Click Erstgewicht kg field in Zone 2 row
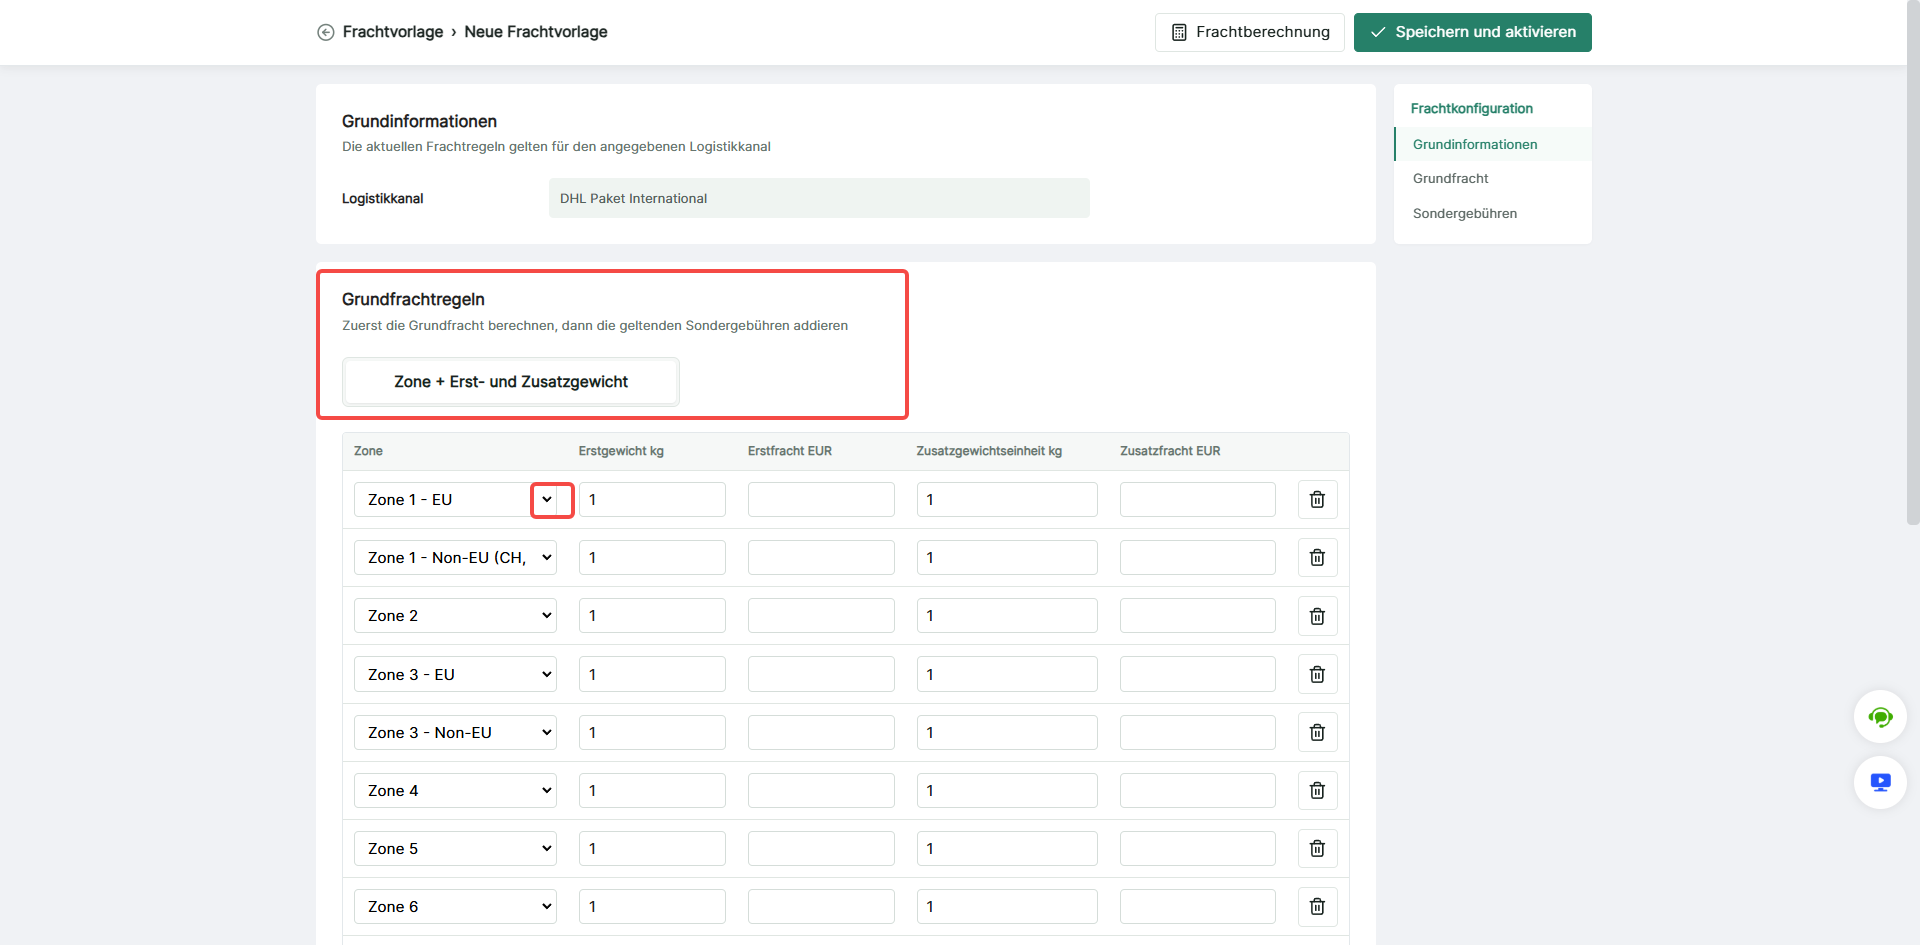Screen dimensions: 1920x945 point(652,616)
